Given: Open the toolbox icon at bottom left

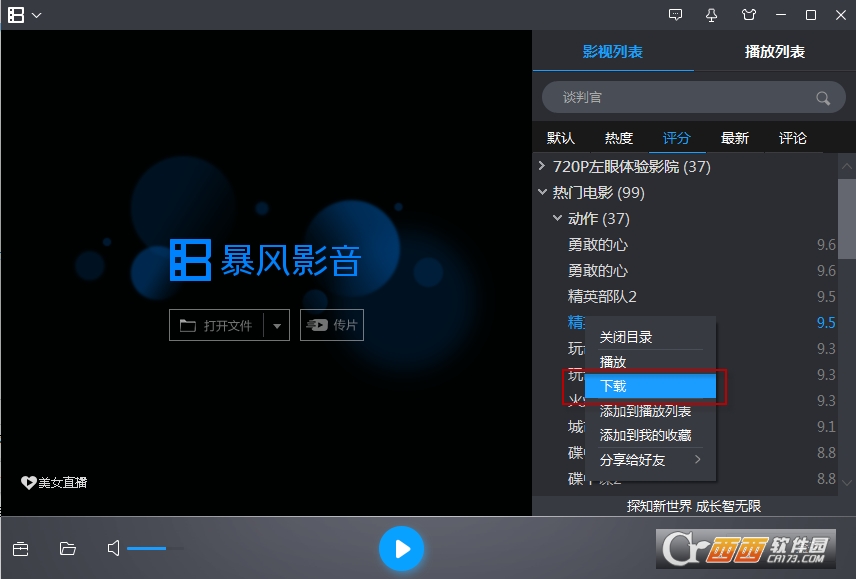Looking at the screenshot, I should tap(21, 548).
